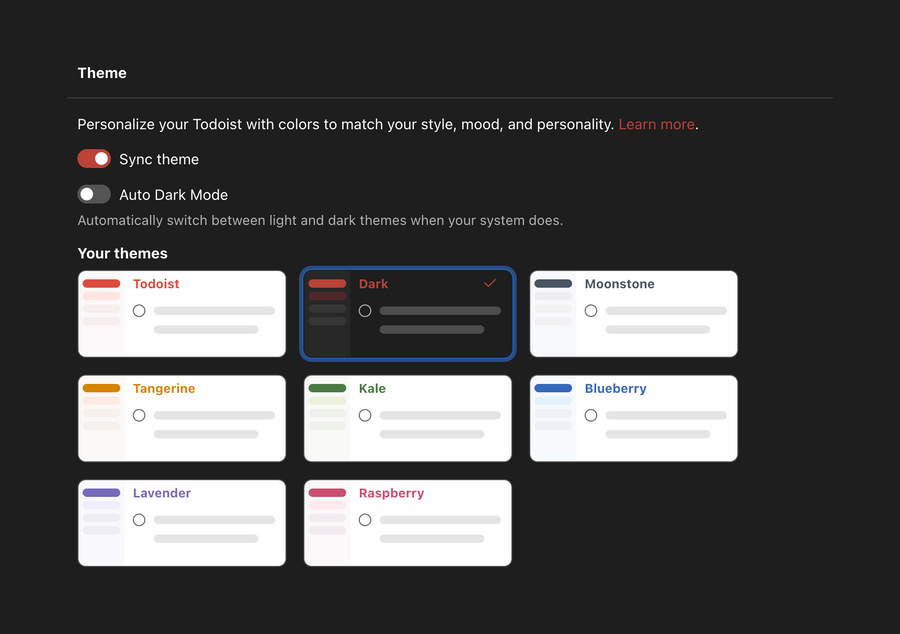The image size is (900, 634).
Task: Click the Dark theme name label
Action: [x=373, y=284]
